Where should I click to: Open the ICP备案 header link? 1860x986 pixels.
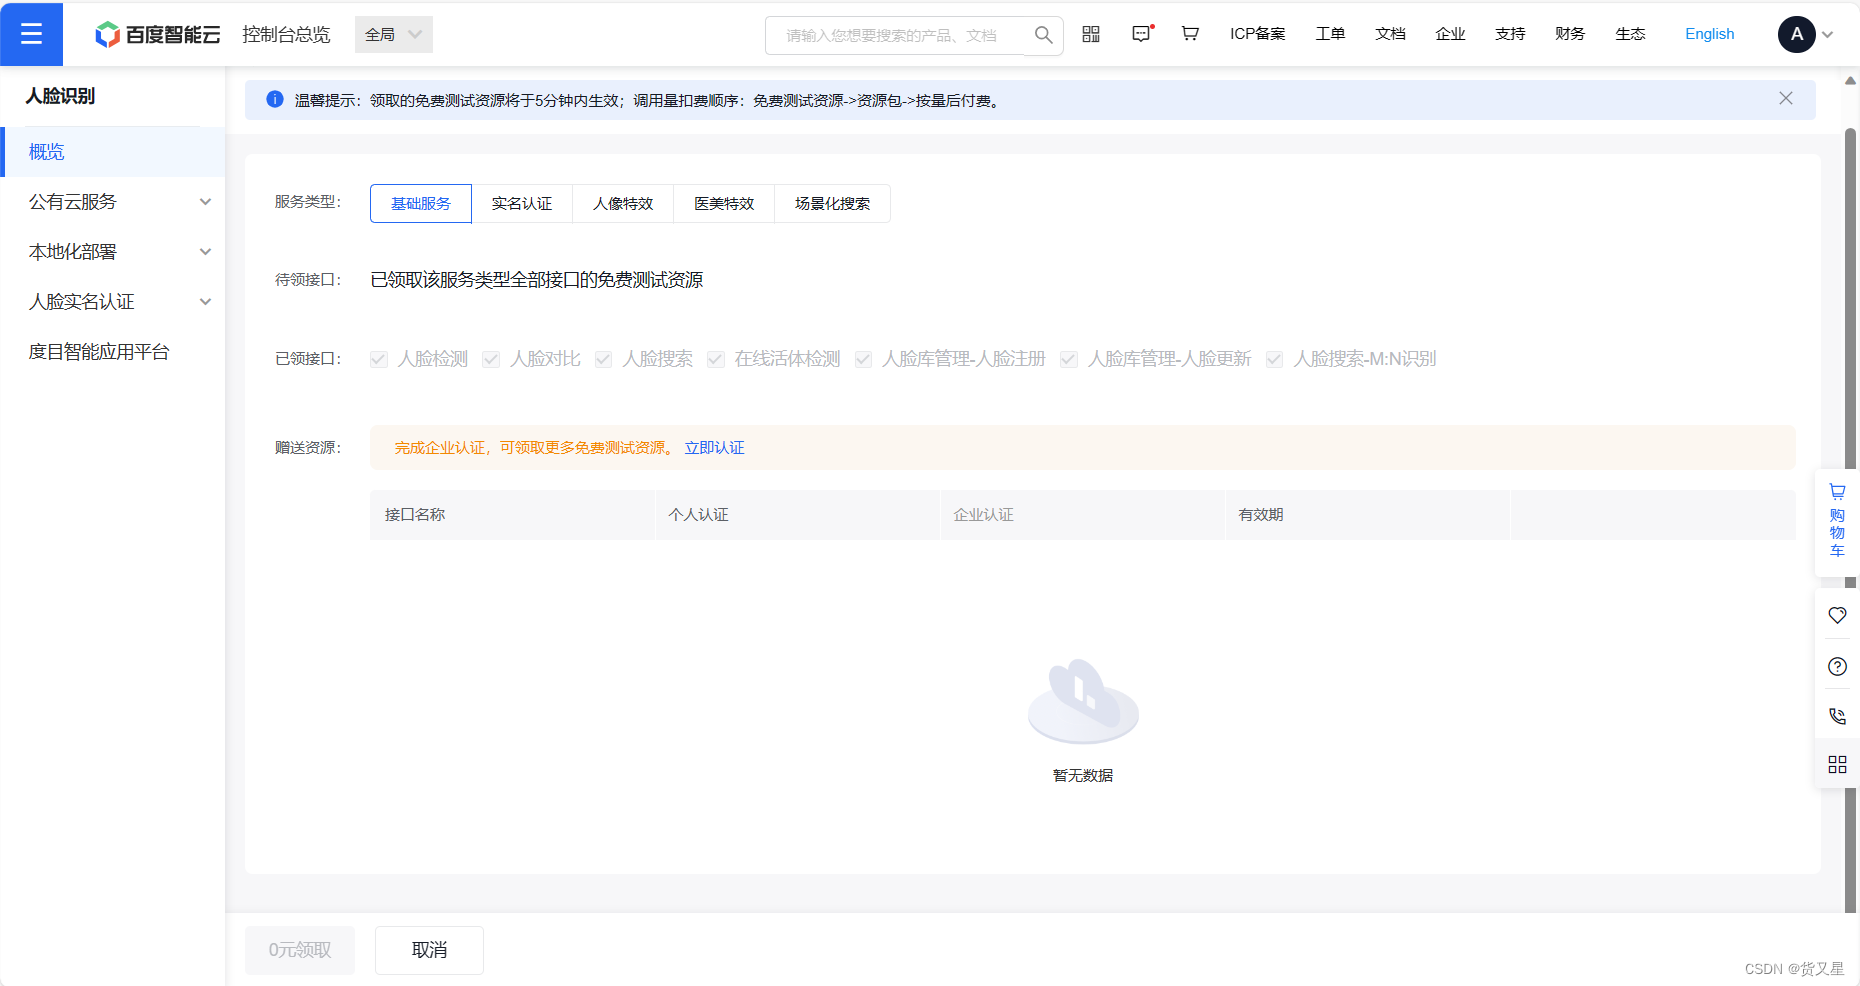point(1258,34)
